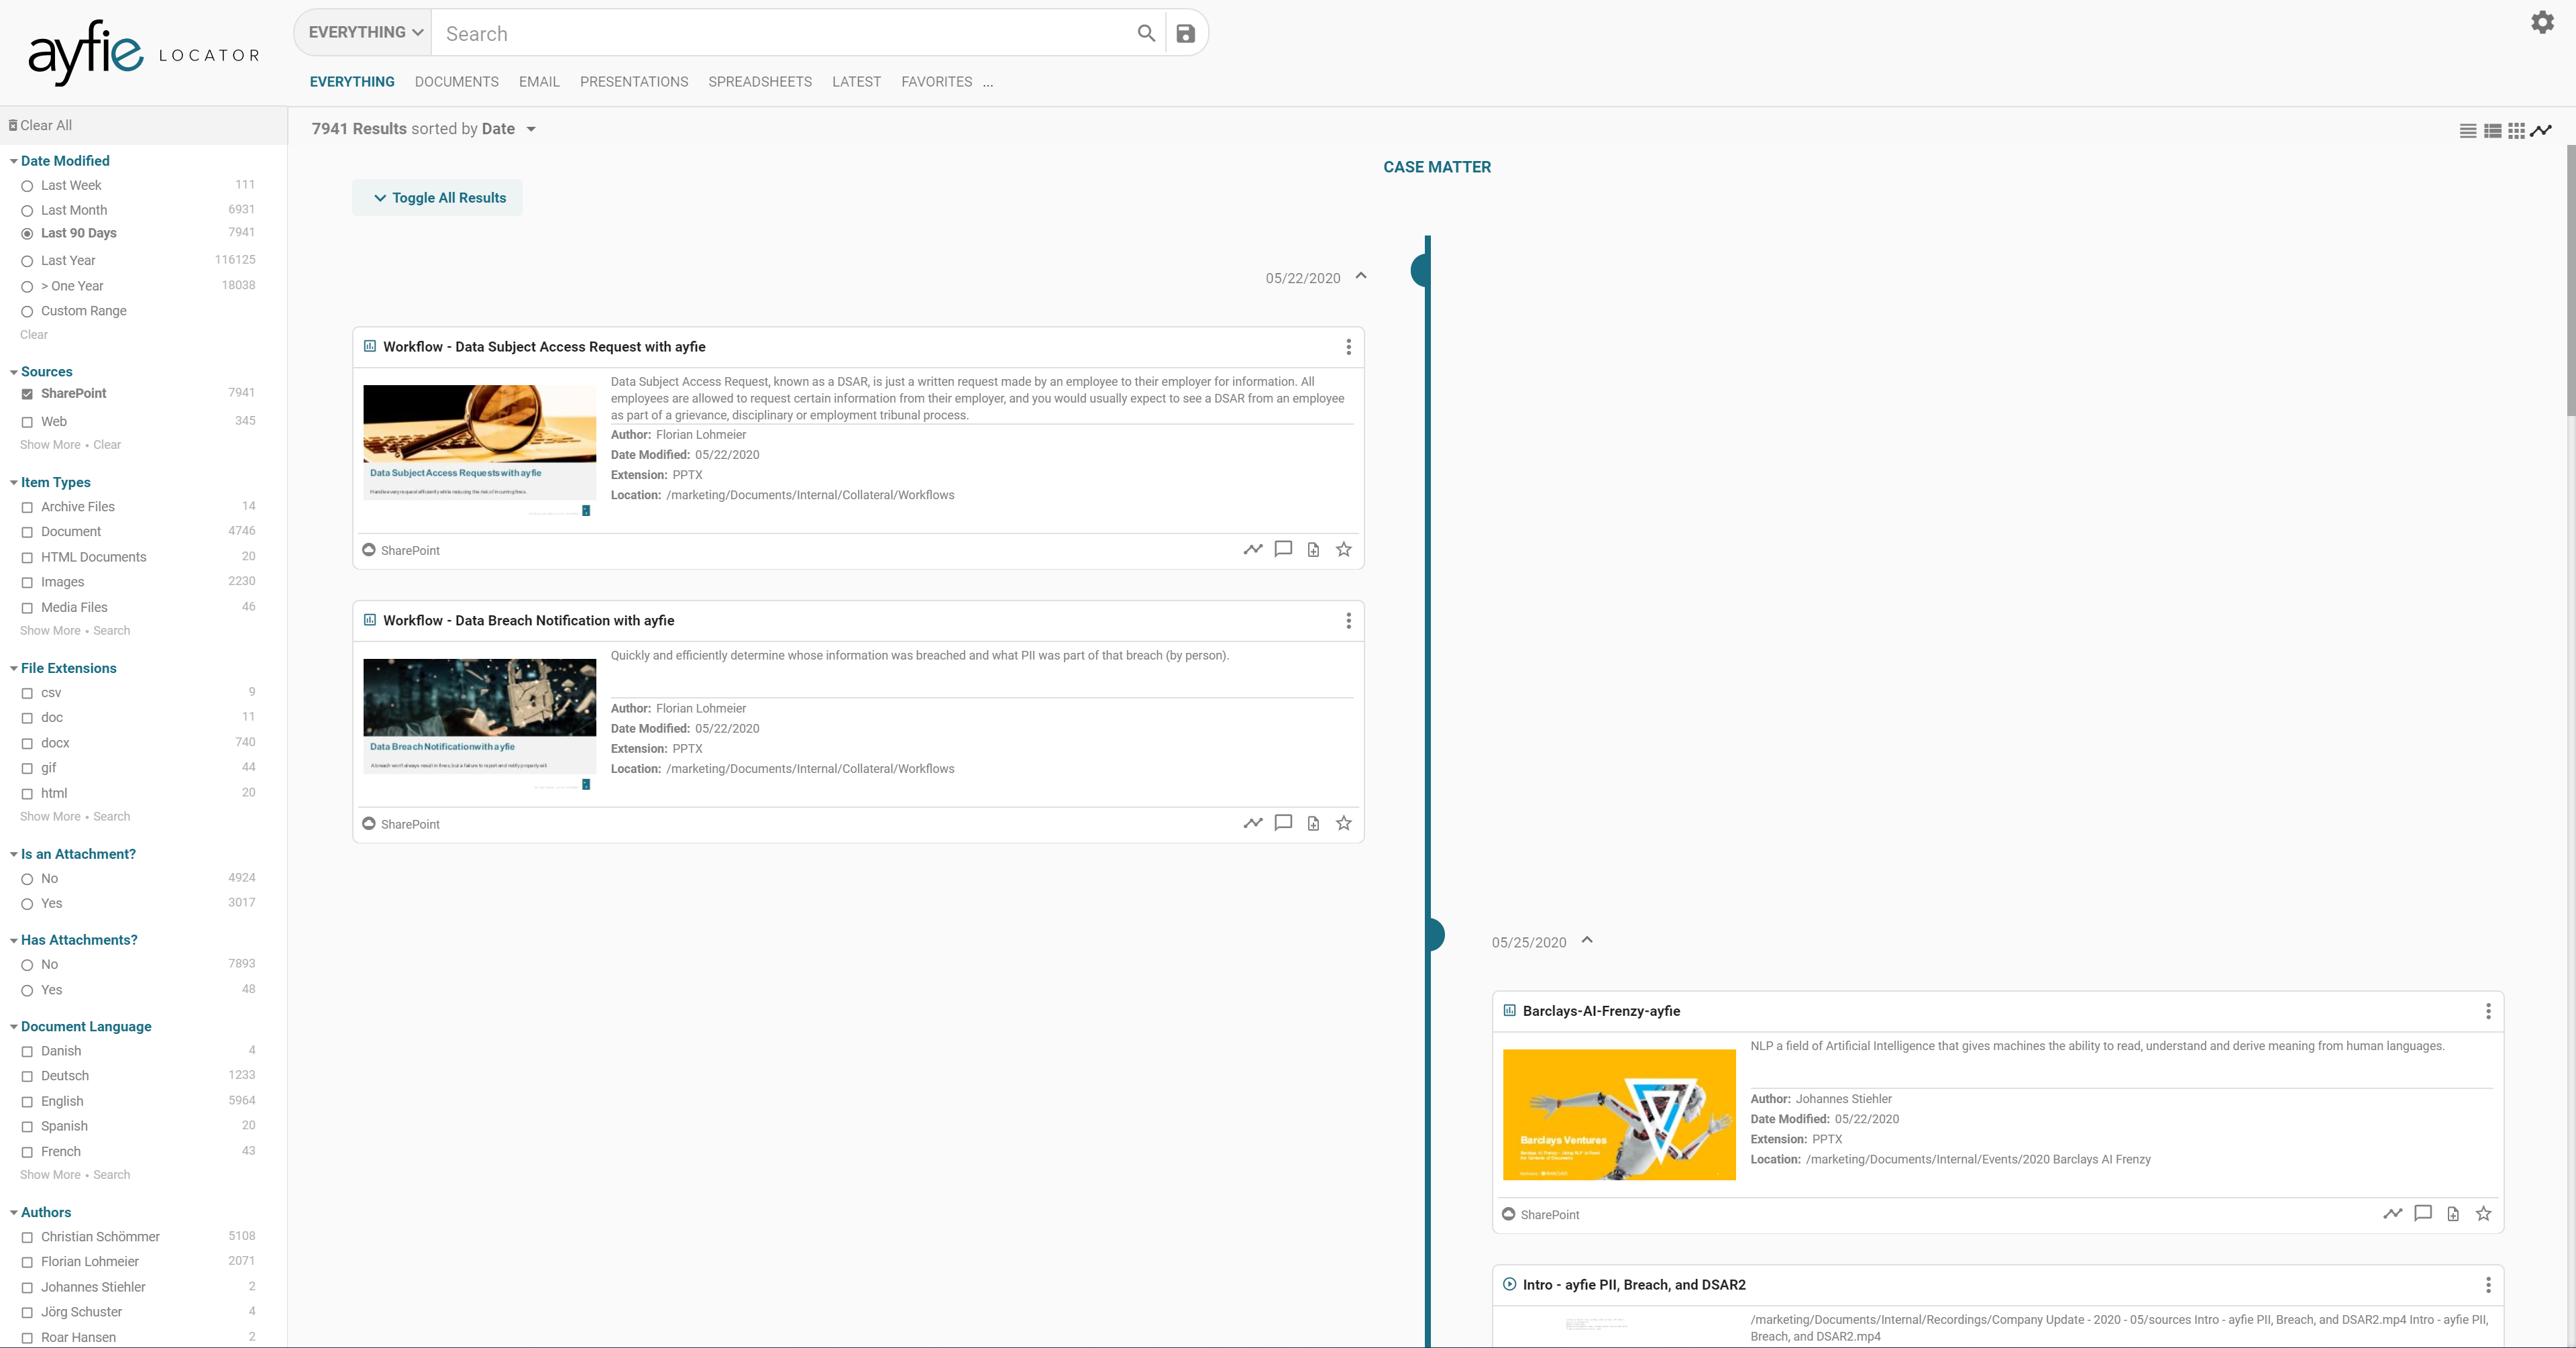Click the trending/analytics icon on first result

pyautogui.click(x=1252, y=549)
